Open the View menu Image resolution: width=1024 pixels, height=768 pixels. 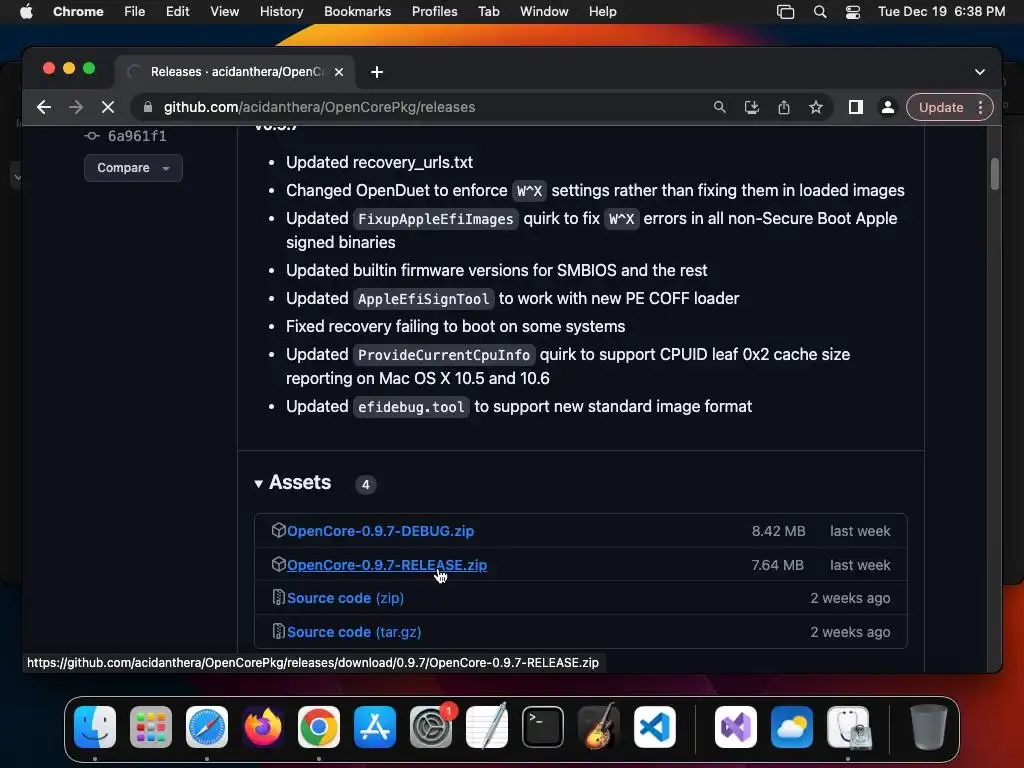224,12
